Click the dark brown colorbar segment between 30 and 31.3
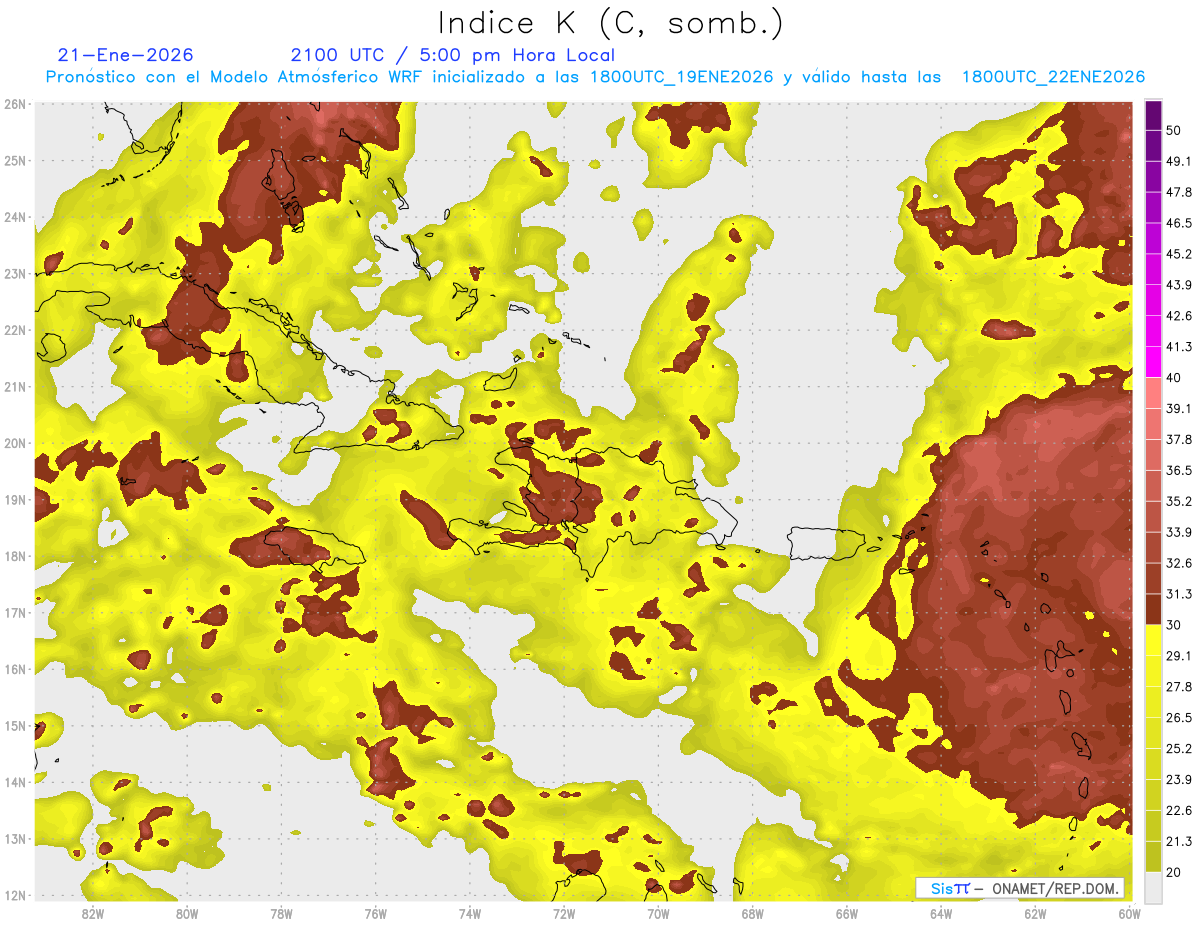This screenshot has height=927, width=1200. pos(1153,609)
